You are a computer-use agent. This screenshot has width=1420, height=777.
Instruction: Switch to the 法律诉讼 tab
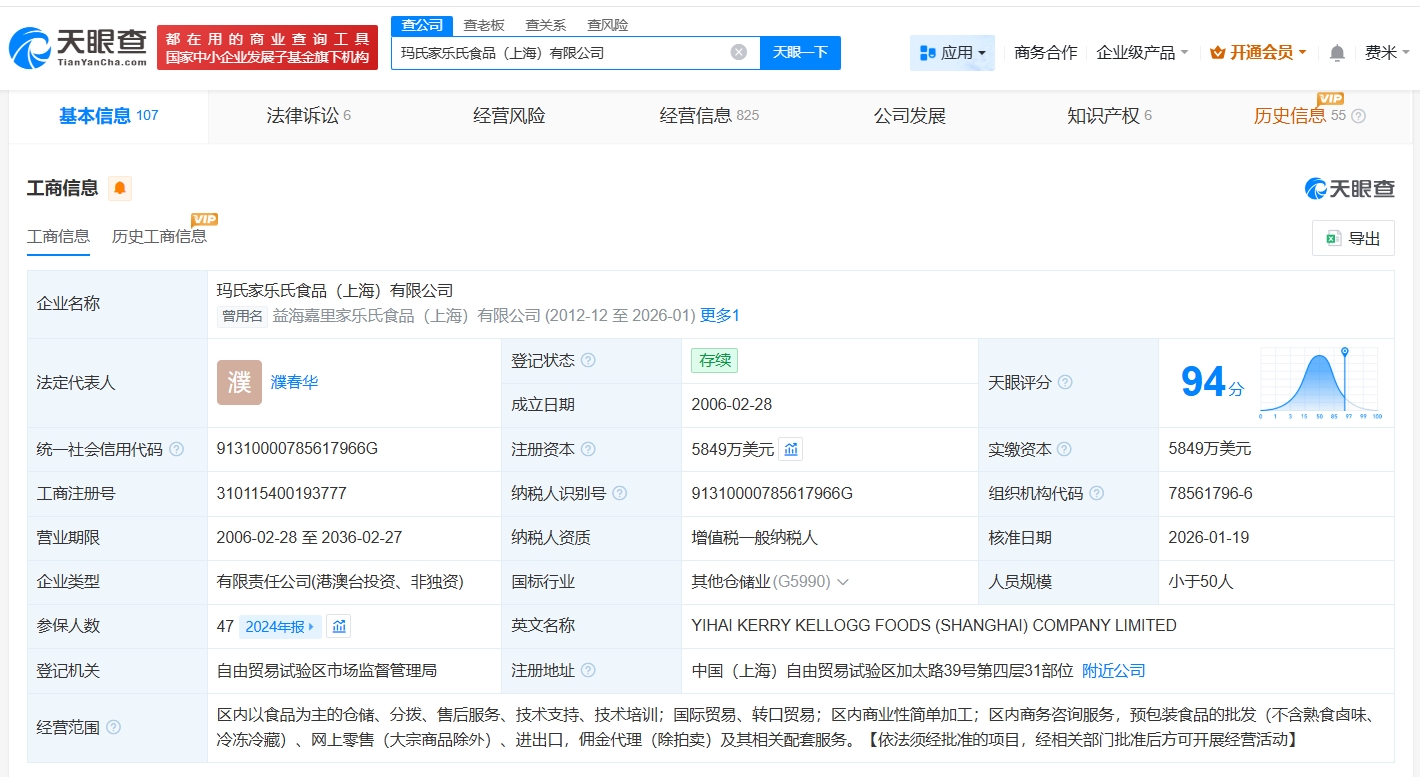[308, 116]
